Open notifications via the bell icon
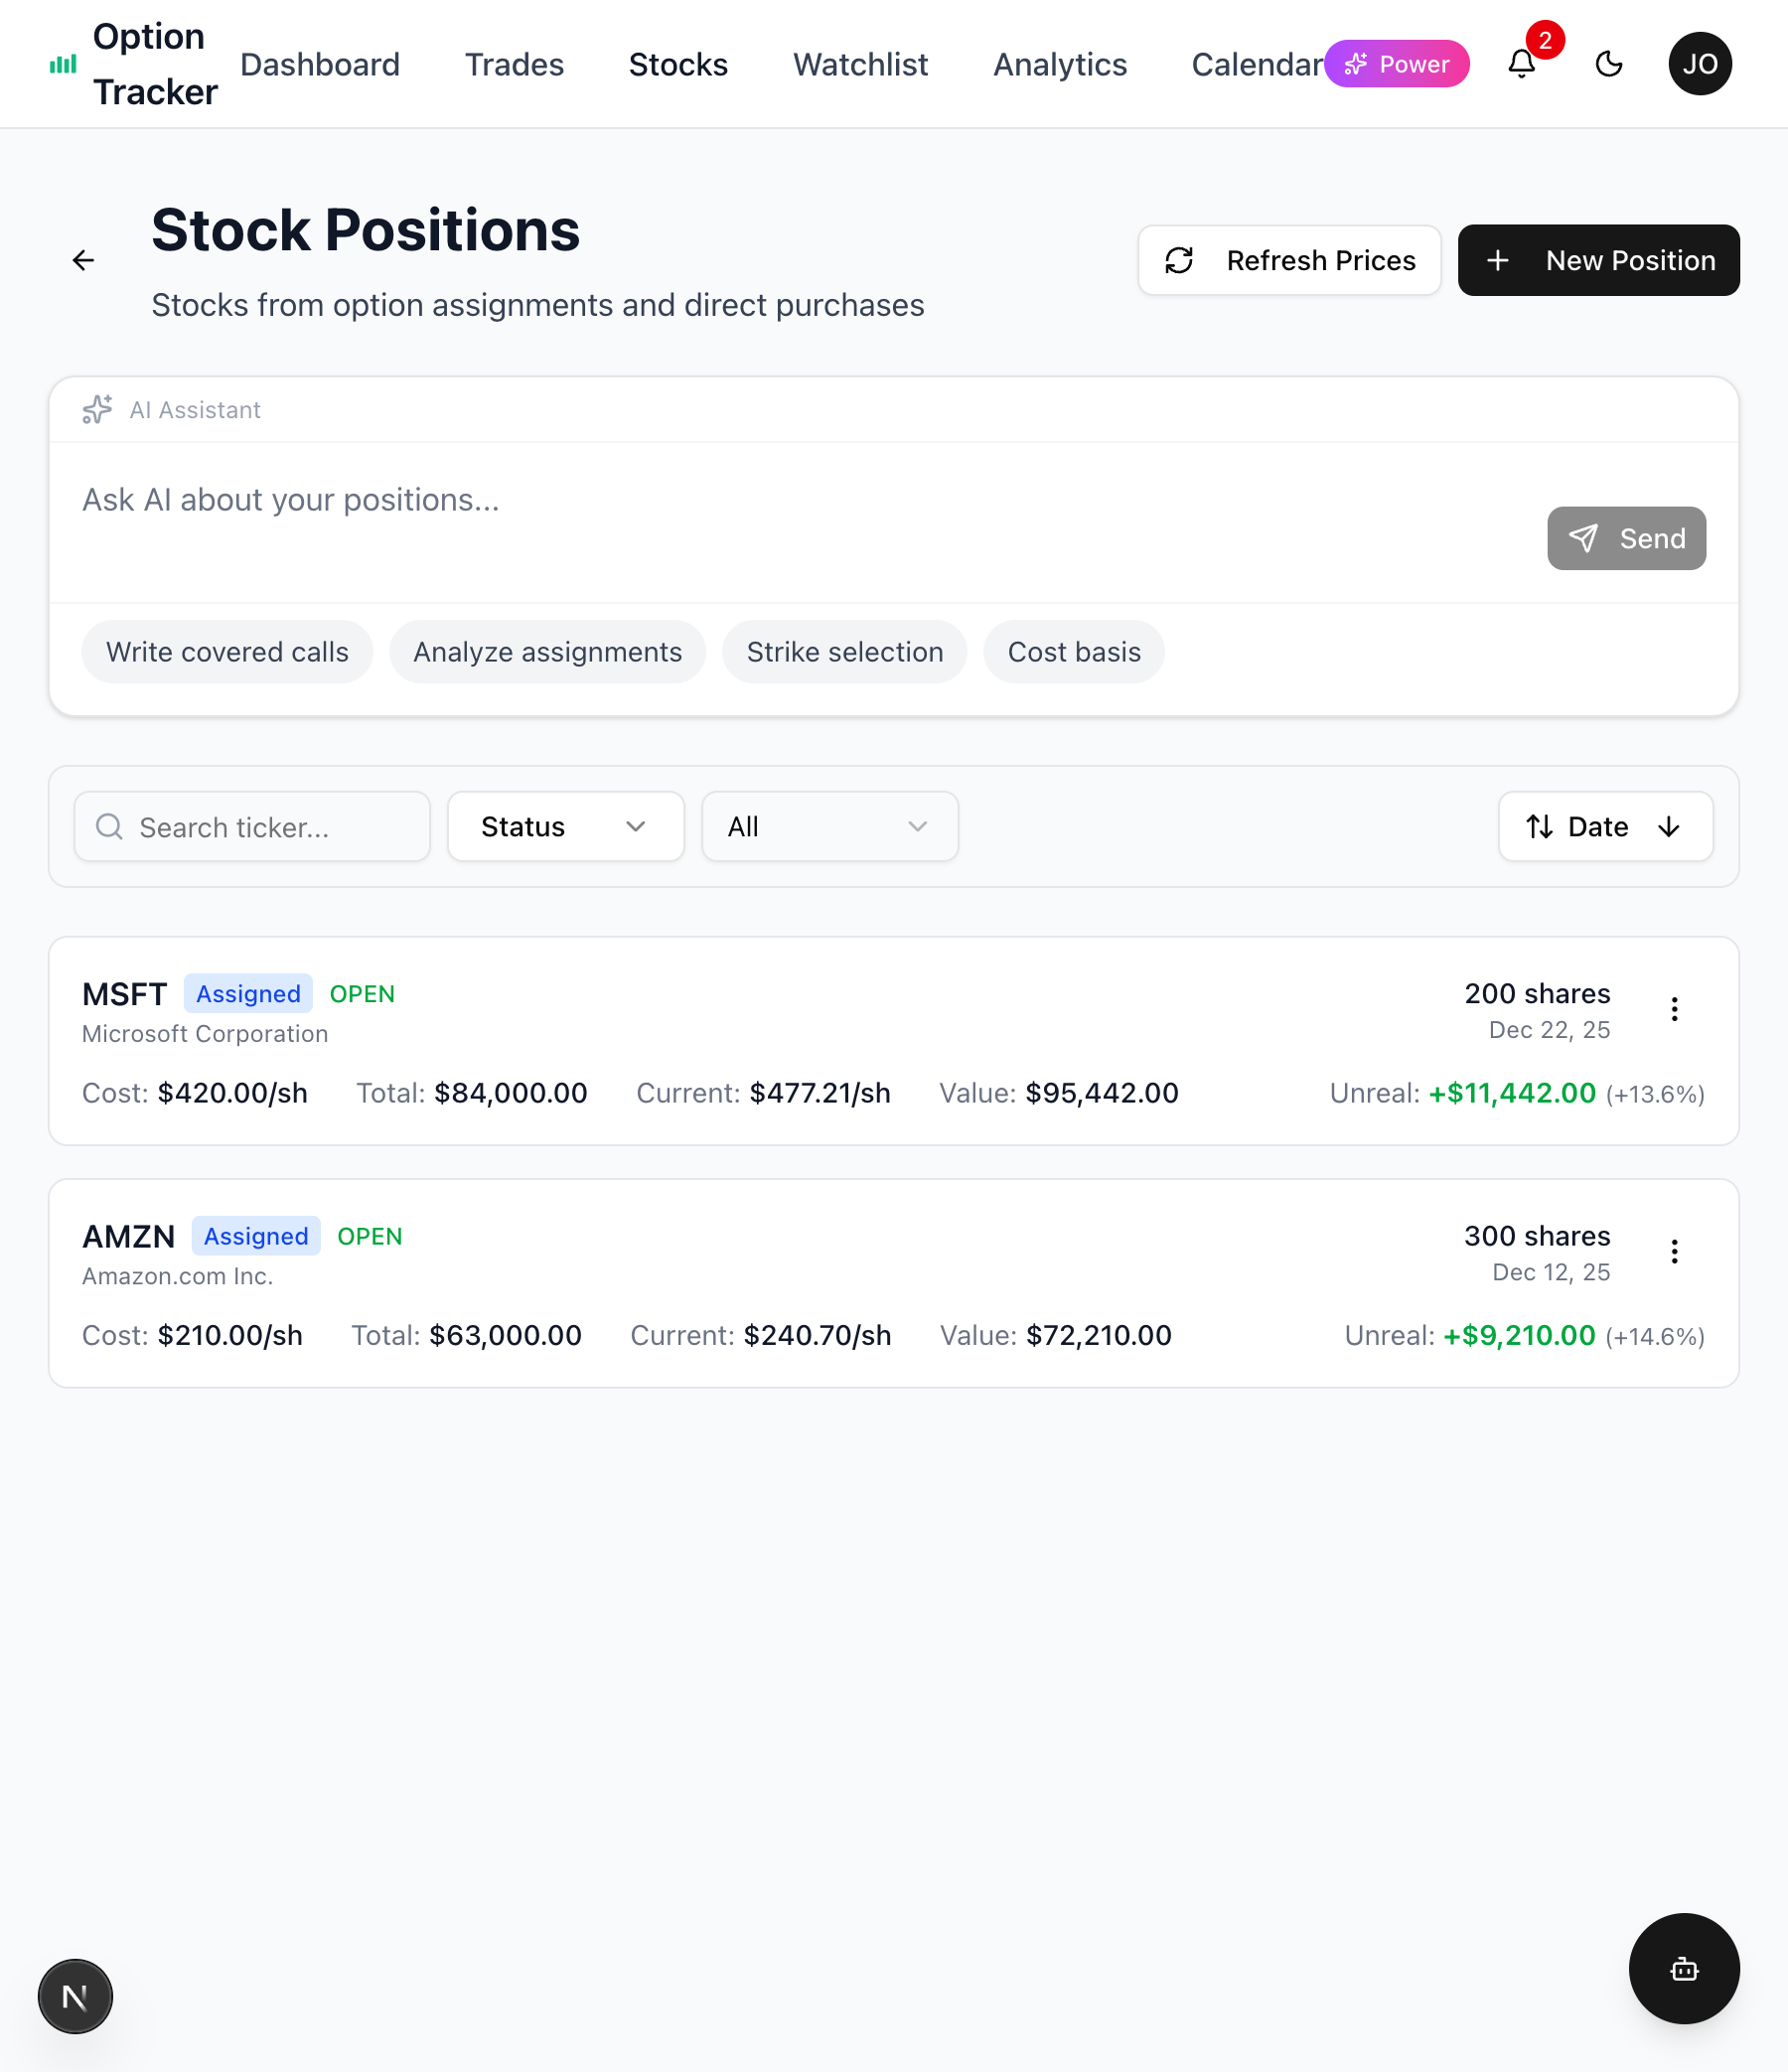Screen dimensions: 1788x2072 tap(1522, 64)
